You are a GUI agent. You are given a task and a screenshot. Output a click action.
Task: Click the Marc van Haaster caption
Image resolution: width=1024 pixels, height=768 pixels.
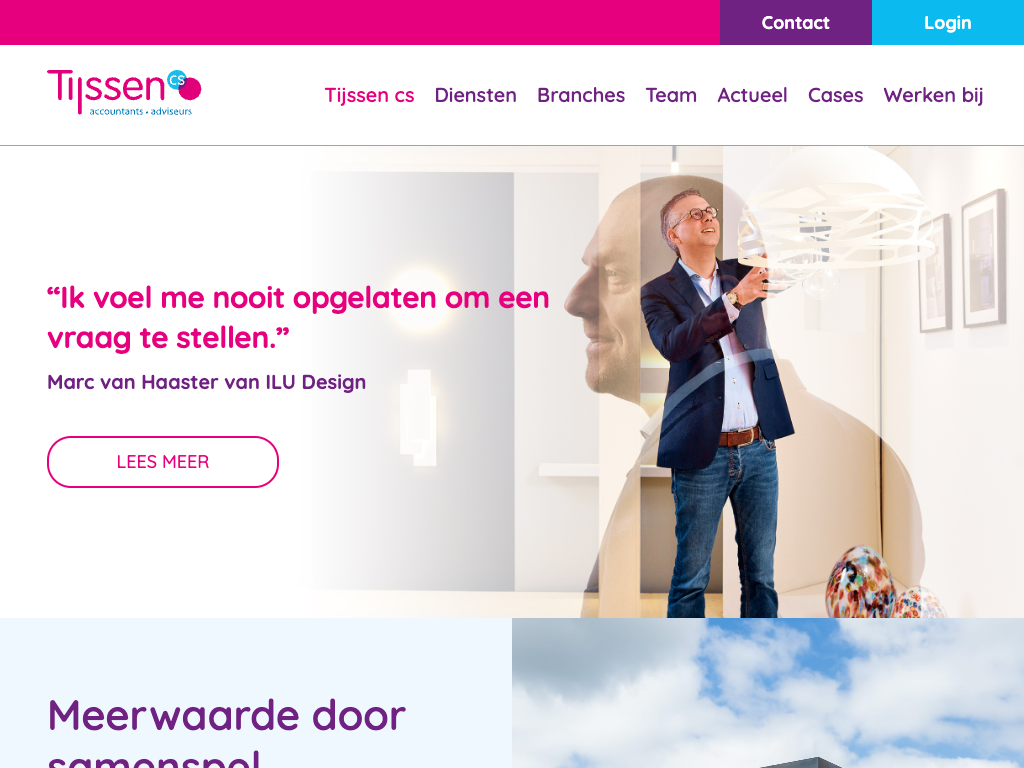tap(206, 382)
